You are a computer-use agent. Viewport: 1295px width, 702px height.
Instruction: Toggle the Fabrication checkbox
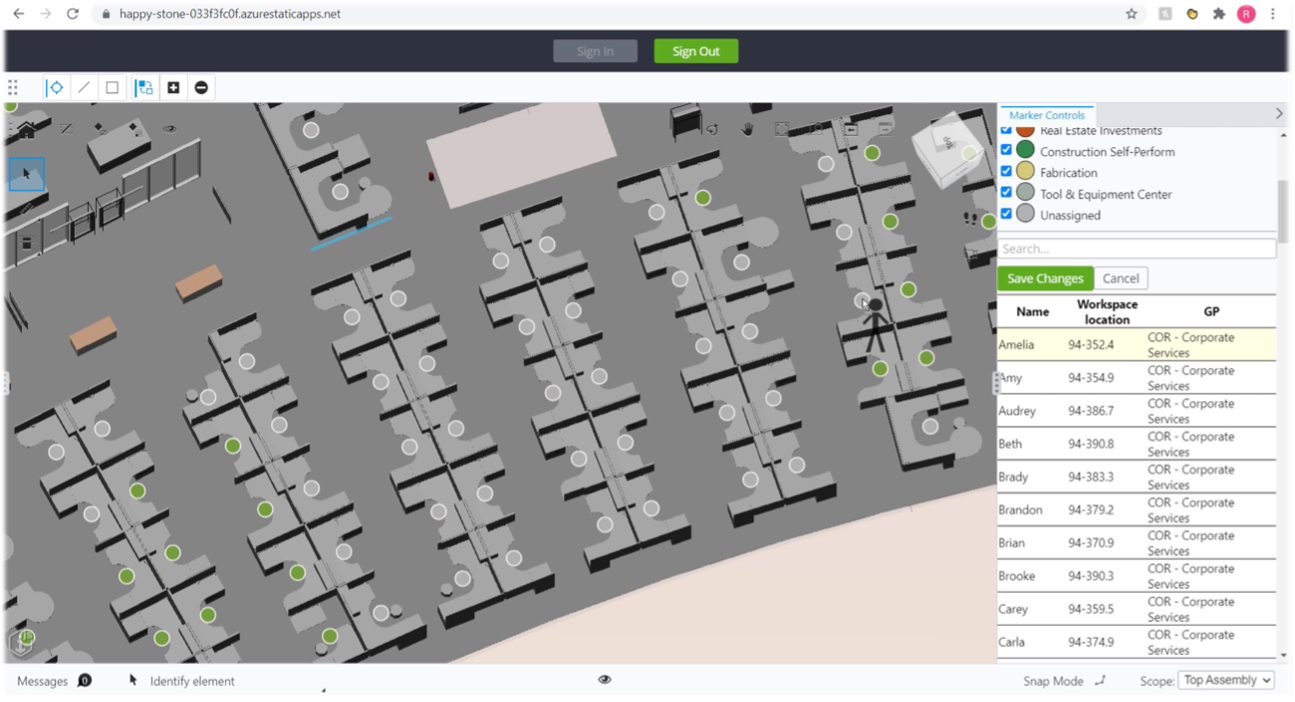[1006, 171]
